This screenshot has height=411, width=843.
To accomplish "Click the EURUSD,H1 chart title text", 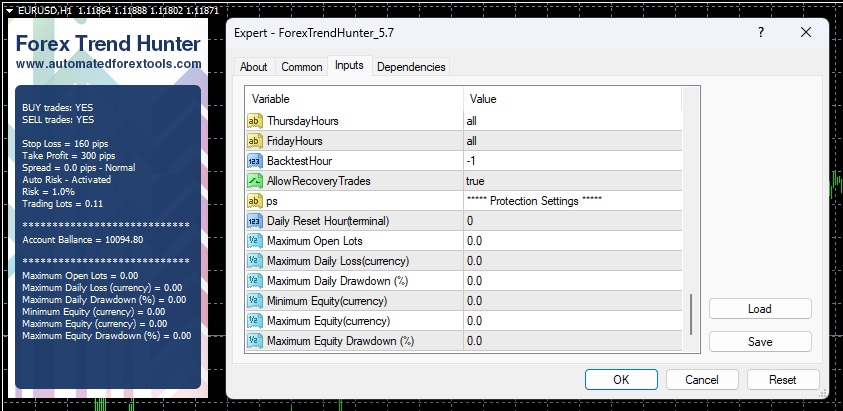I will [45, 10].
